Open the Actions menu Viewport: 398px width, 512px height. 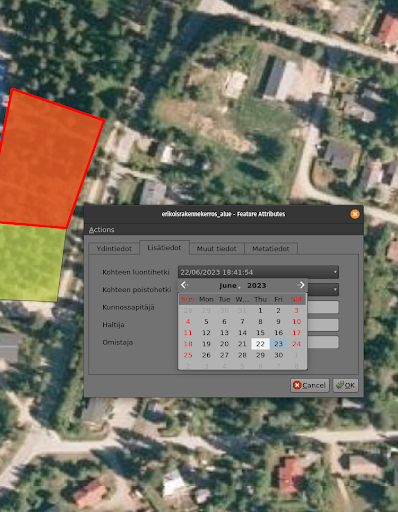[x=101, y=230]
